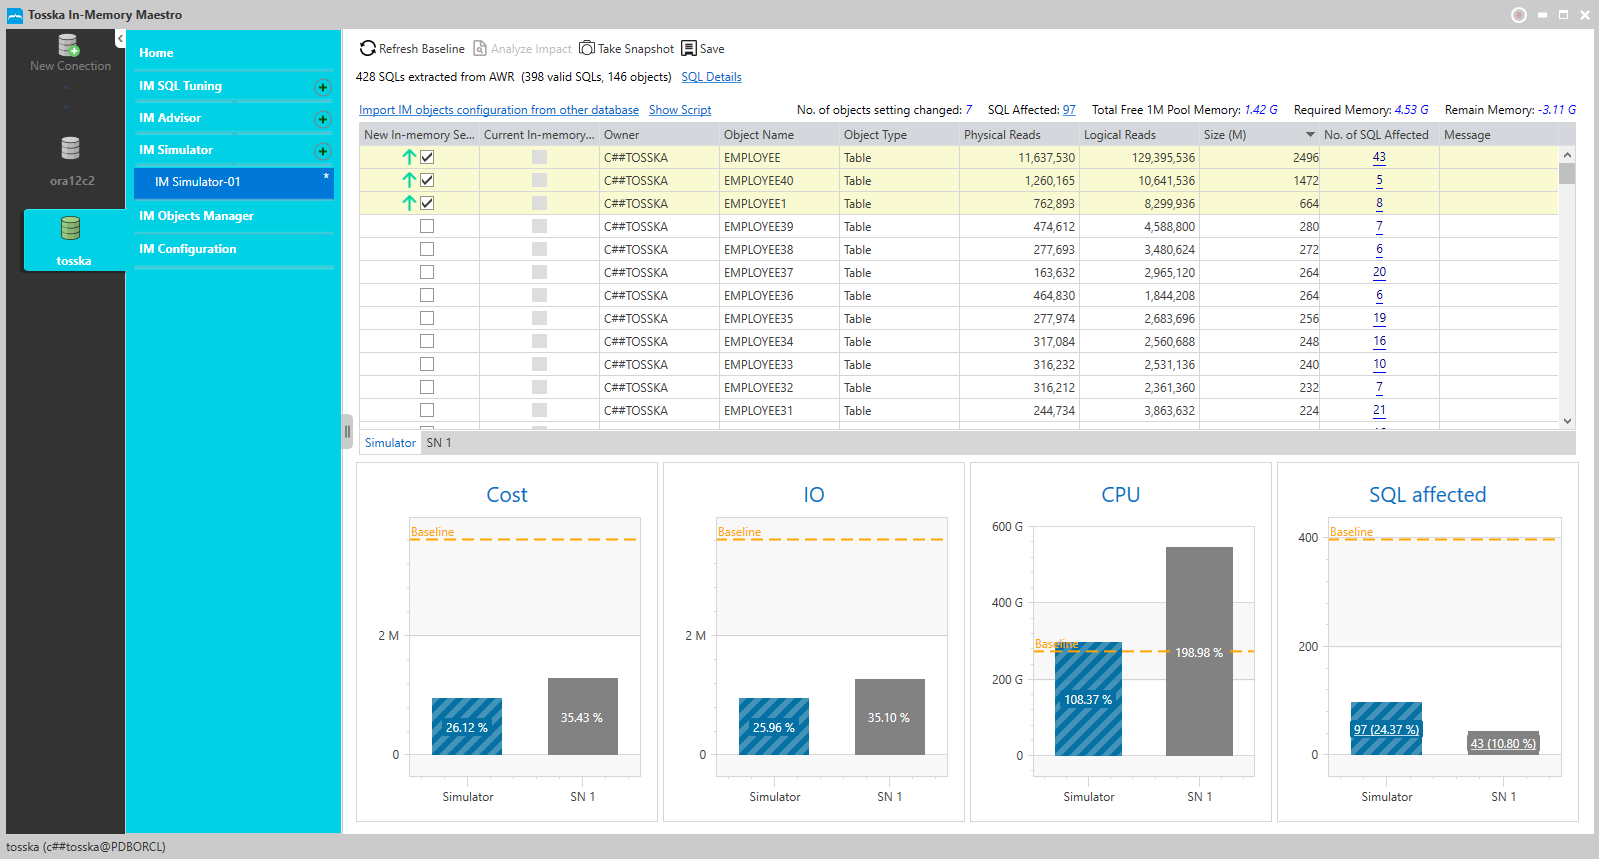1599x859 pixels.
Task: Click the Simulator bar in Cost chart
Action: (467, 726)
